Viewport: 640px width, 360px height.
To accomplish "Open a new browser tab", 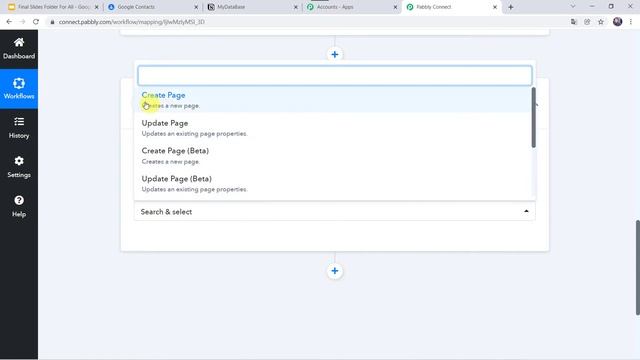I will pos(511,7).
